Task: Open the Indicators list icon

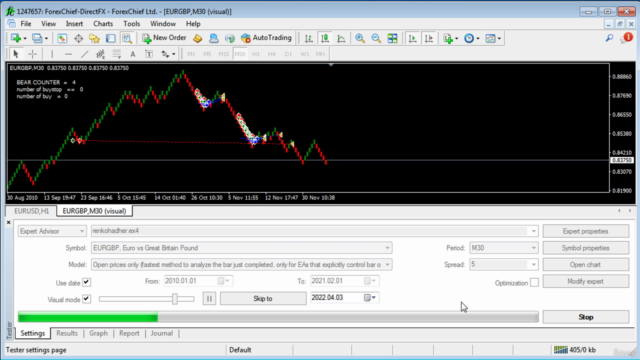Action: [448, 38]
